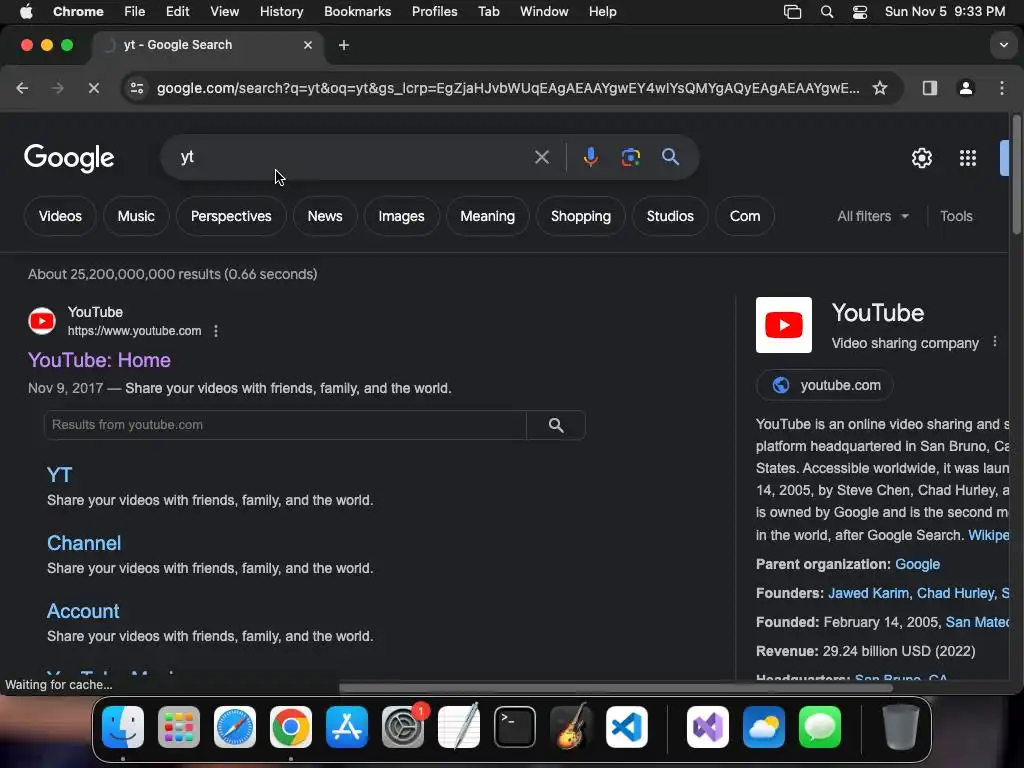The image size is (1024, 768).
Task: Stop loading the page
Action: (x=93, y=88)
